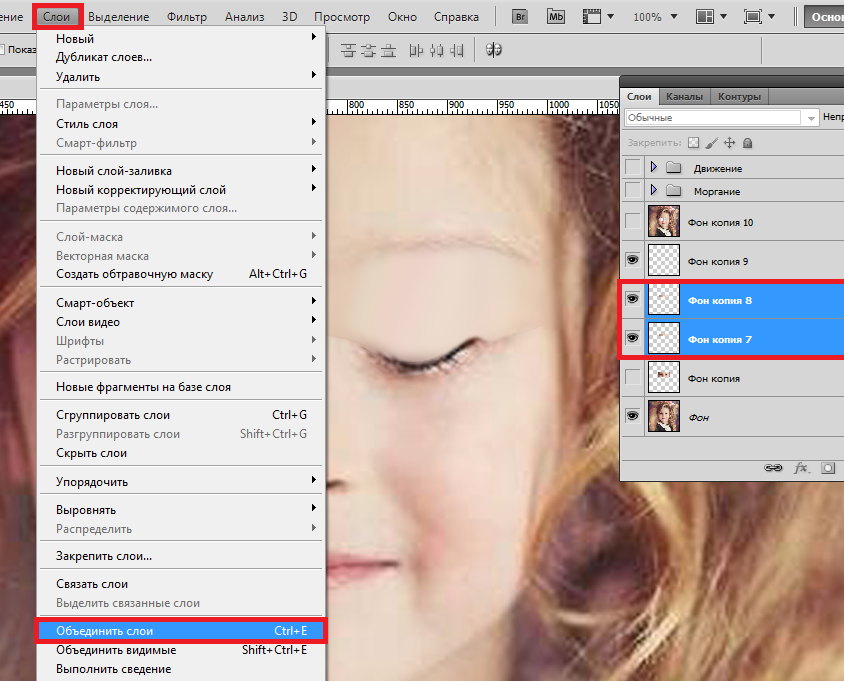844x681 pixels.
Task: Select the Фон копия 7 layer name
Action: point(720,340)
